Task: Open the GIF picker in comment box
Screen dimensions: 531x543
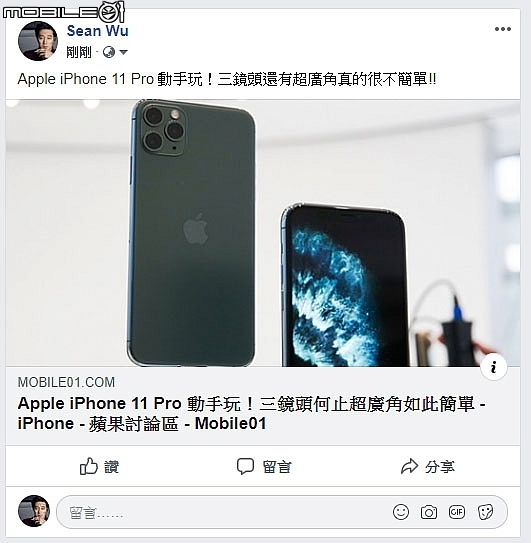Action: (x=457, y=512)
